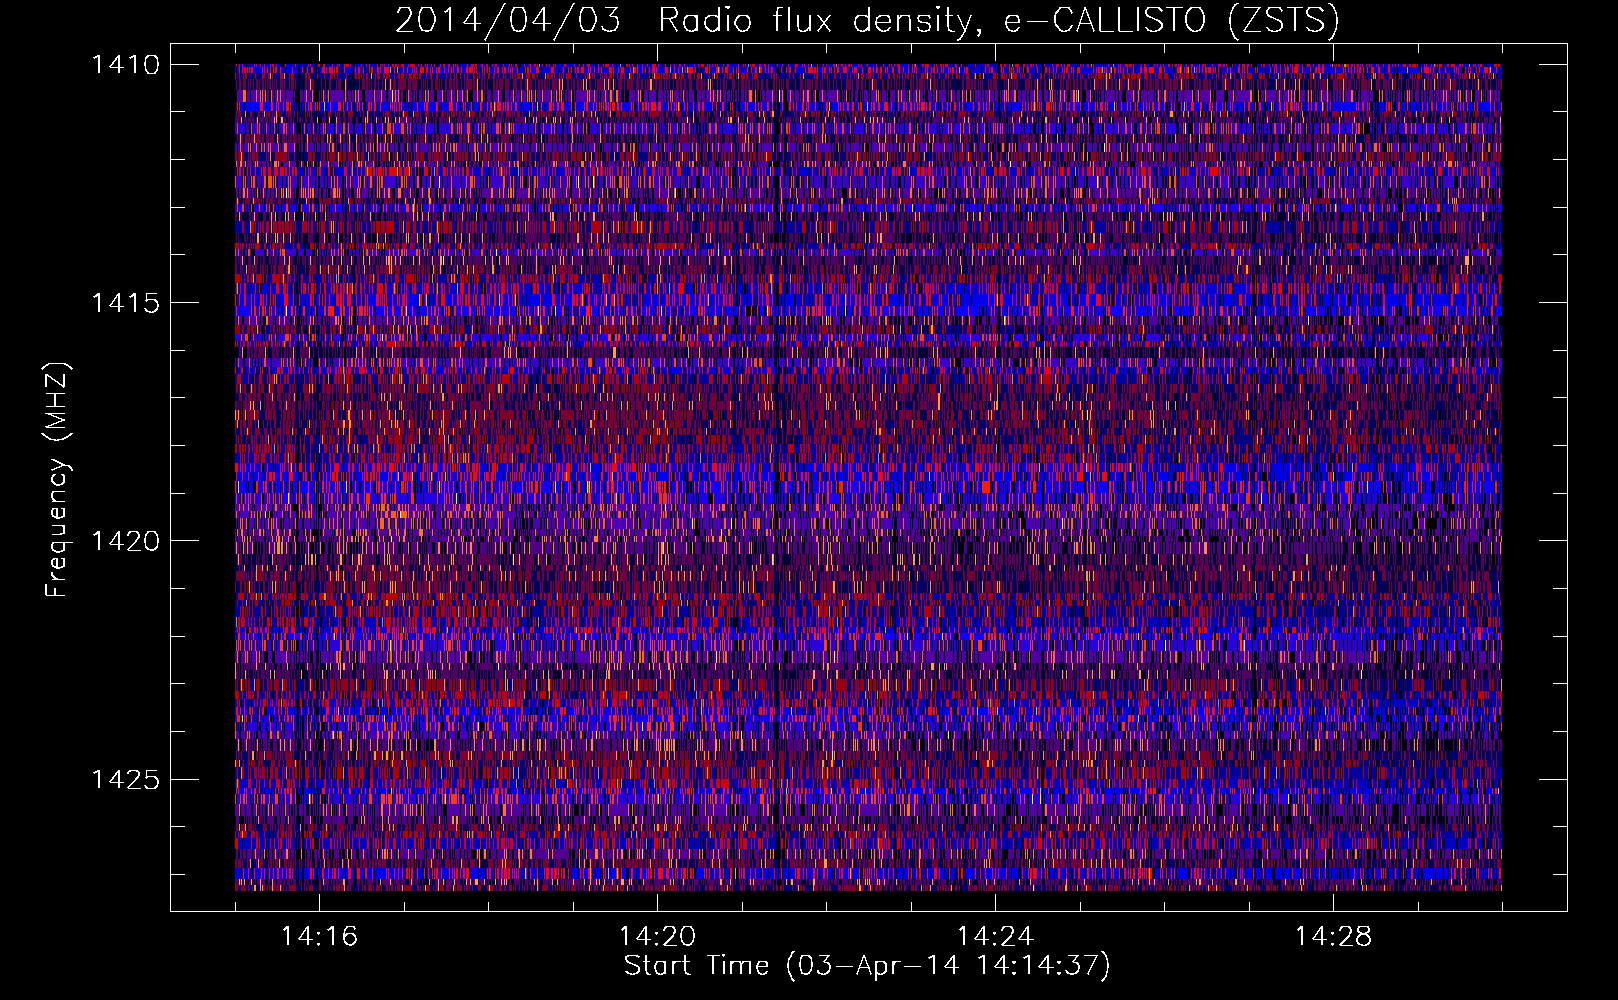Select the 'Start Time (03-Apr-14 14:14:37)' label
Screen dimensions: 1618x1000
867,967
